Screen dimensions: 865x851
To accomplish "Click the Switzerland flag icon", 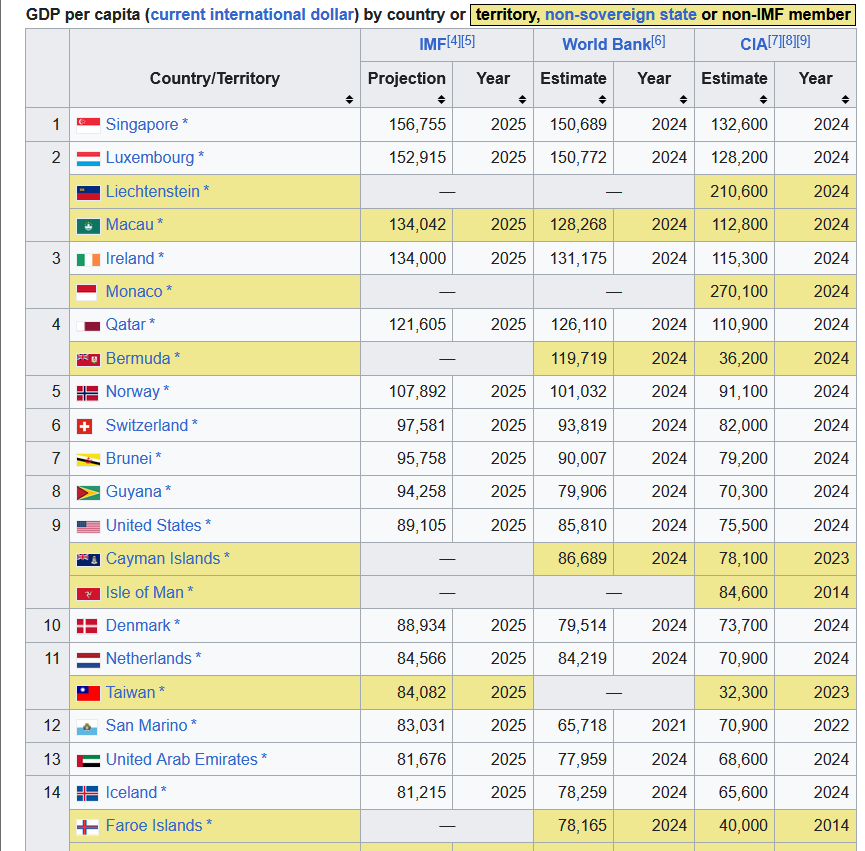I will coord(84,426).
